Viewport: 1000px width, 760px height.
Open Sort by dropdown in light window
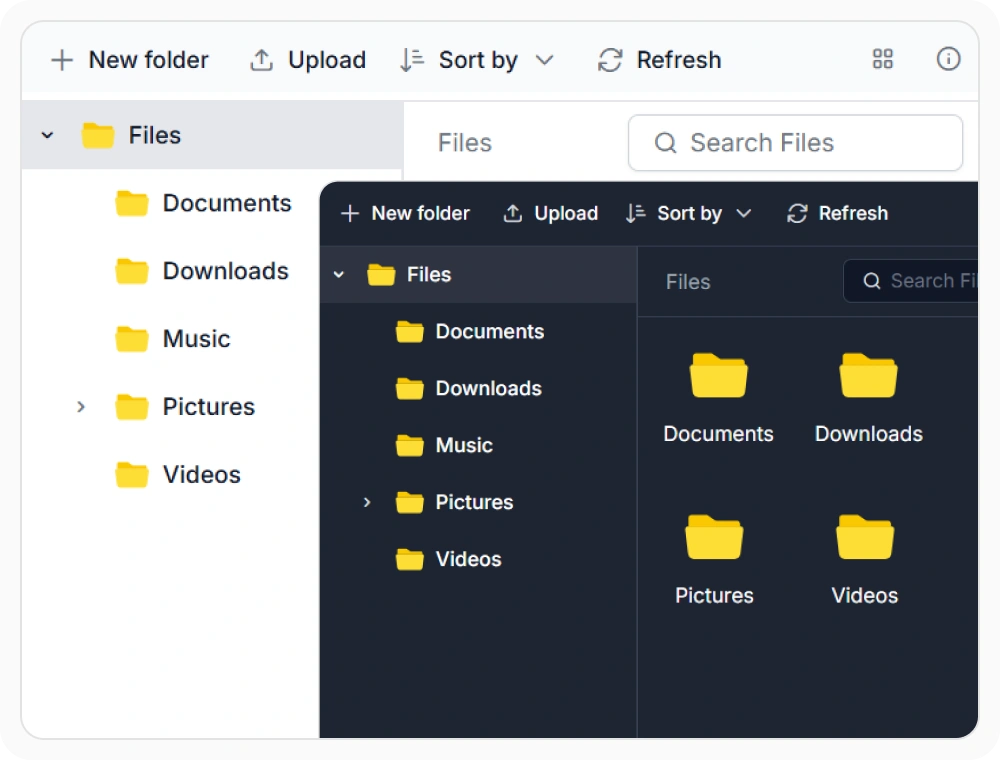[x=478, y=60]
